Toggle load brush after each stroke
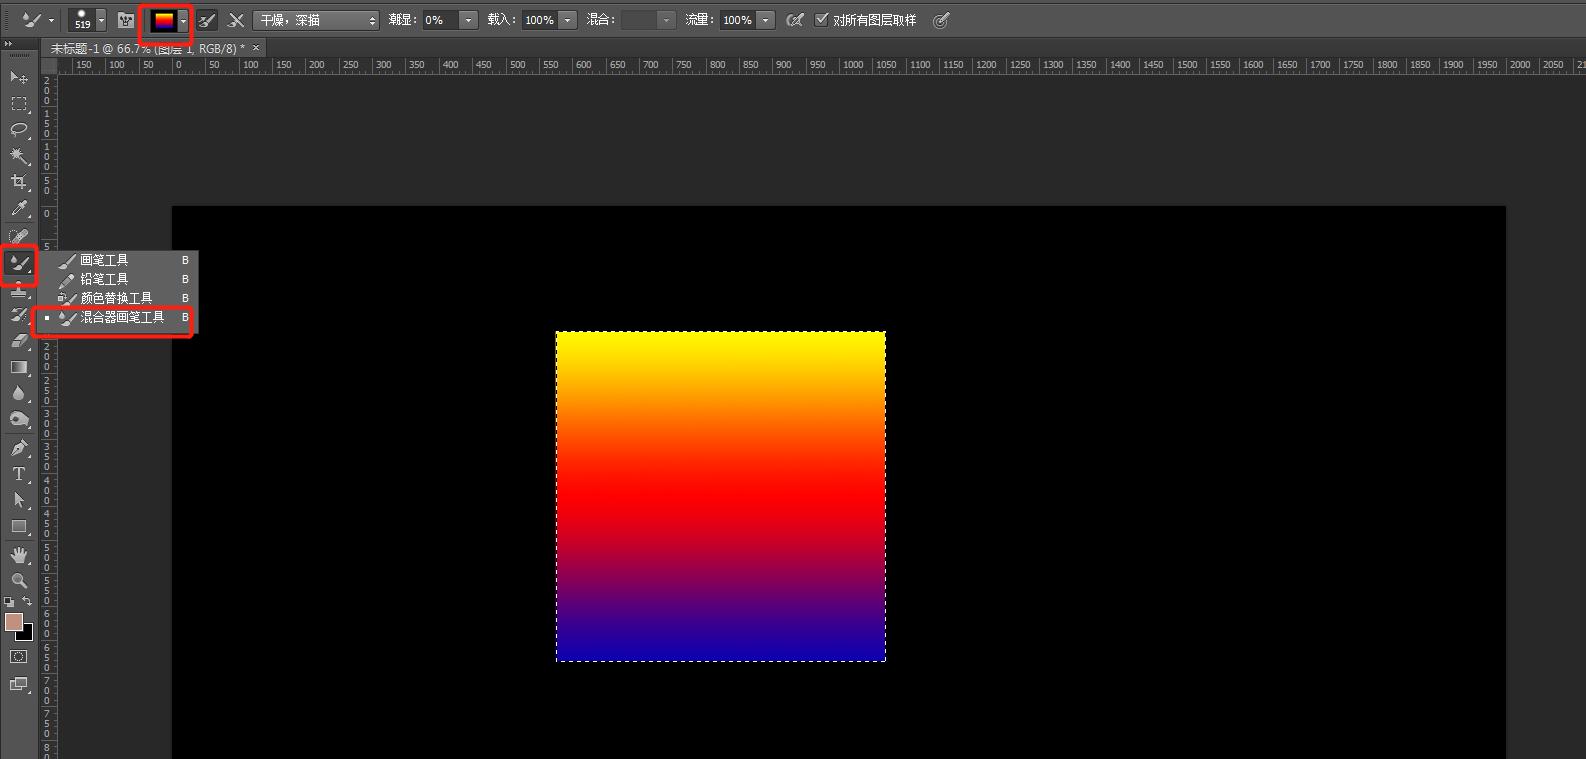Screen dimensions: 1586x759 coord(207,20)
